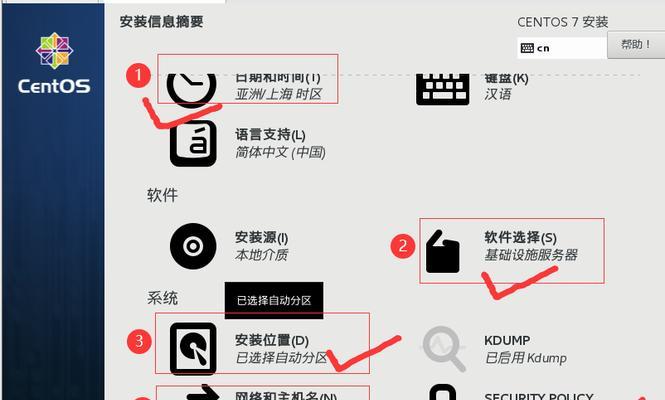Open the KDUMP magnifier icon
This screenshot has width=665, height=400.
pos(444,348)
